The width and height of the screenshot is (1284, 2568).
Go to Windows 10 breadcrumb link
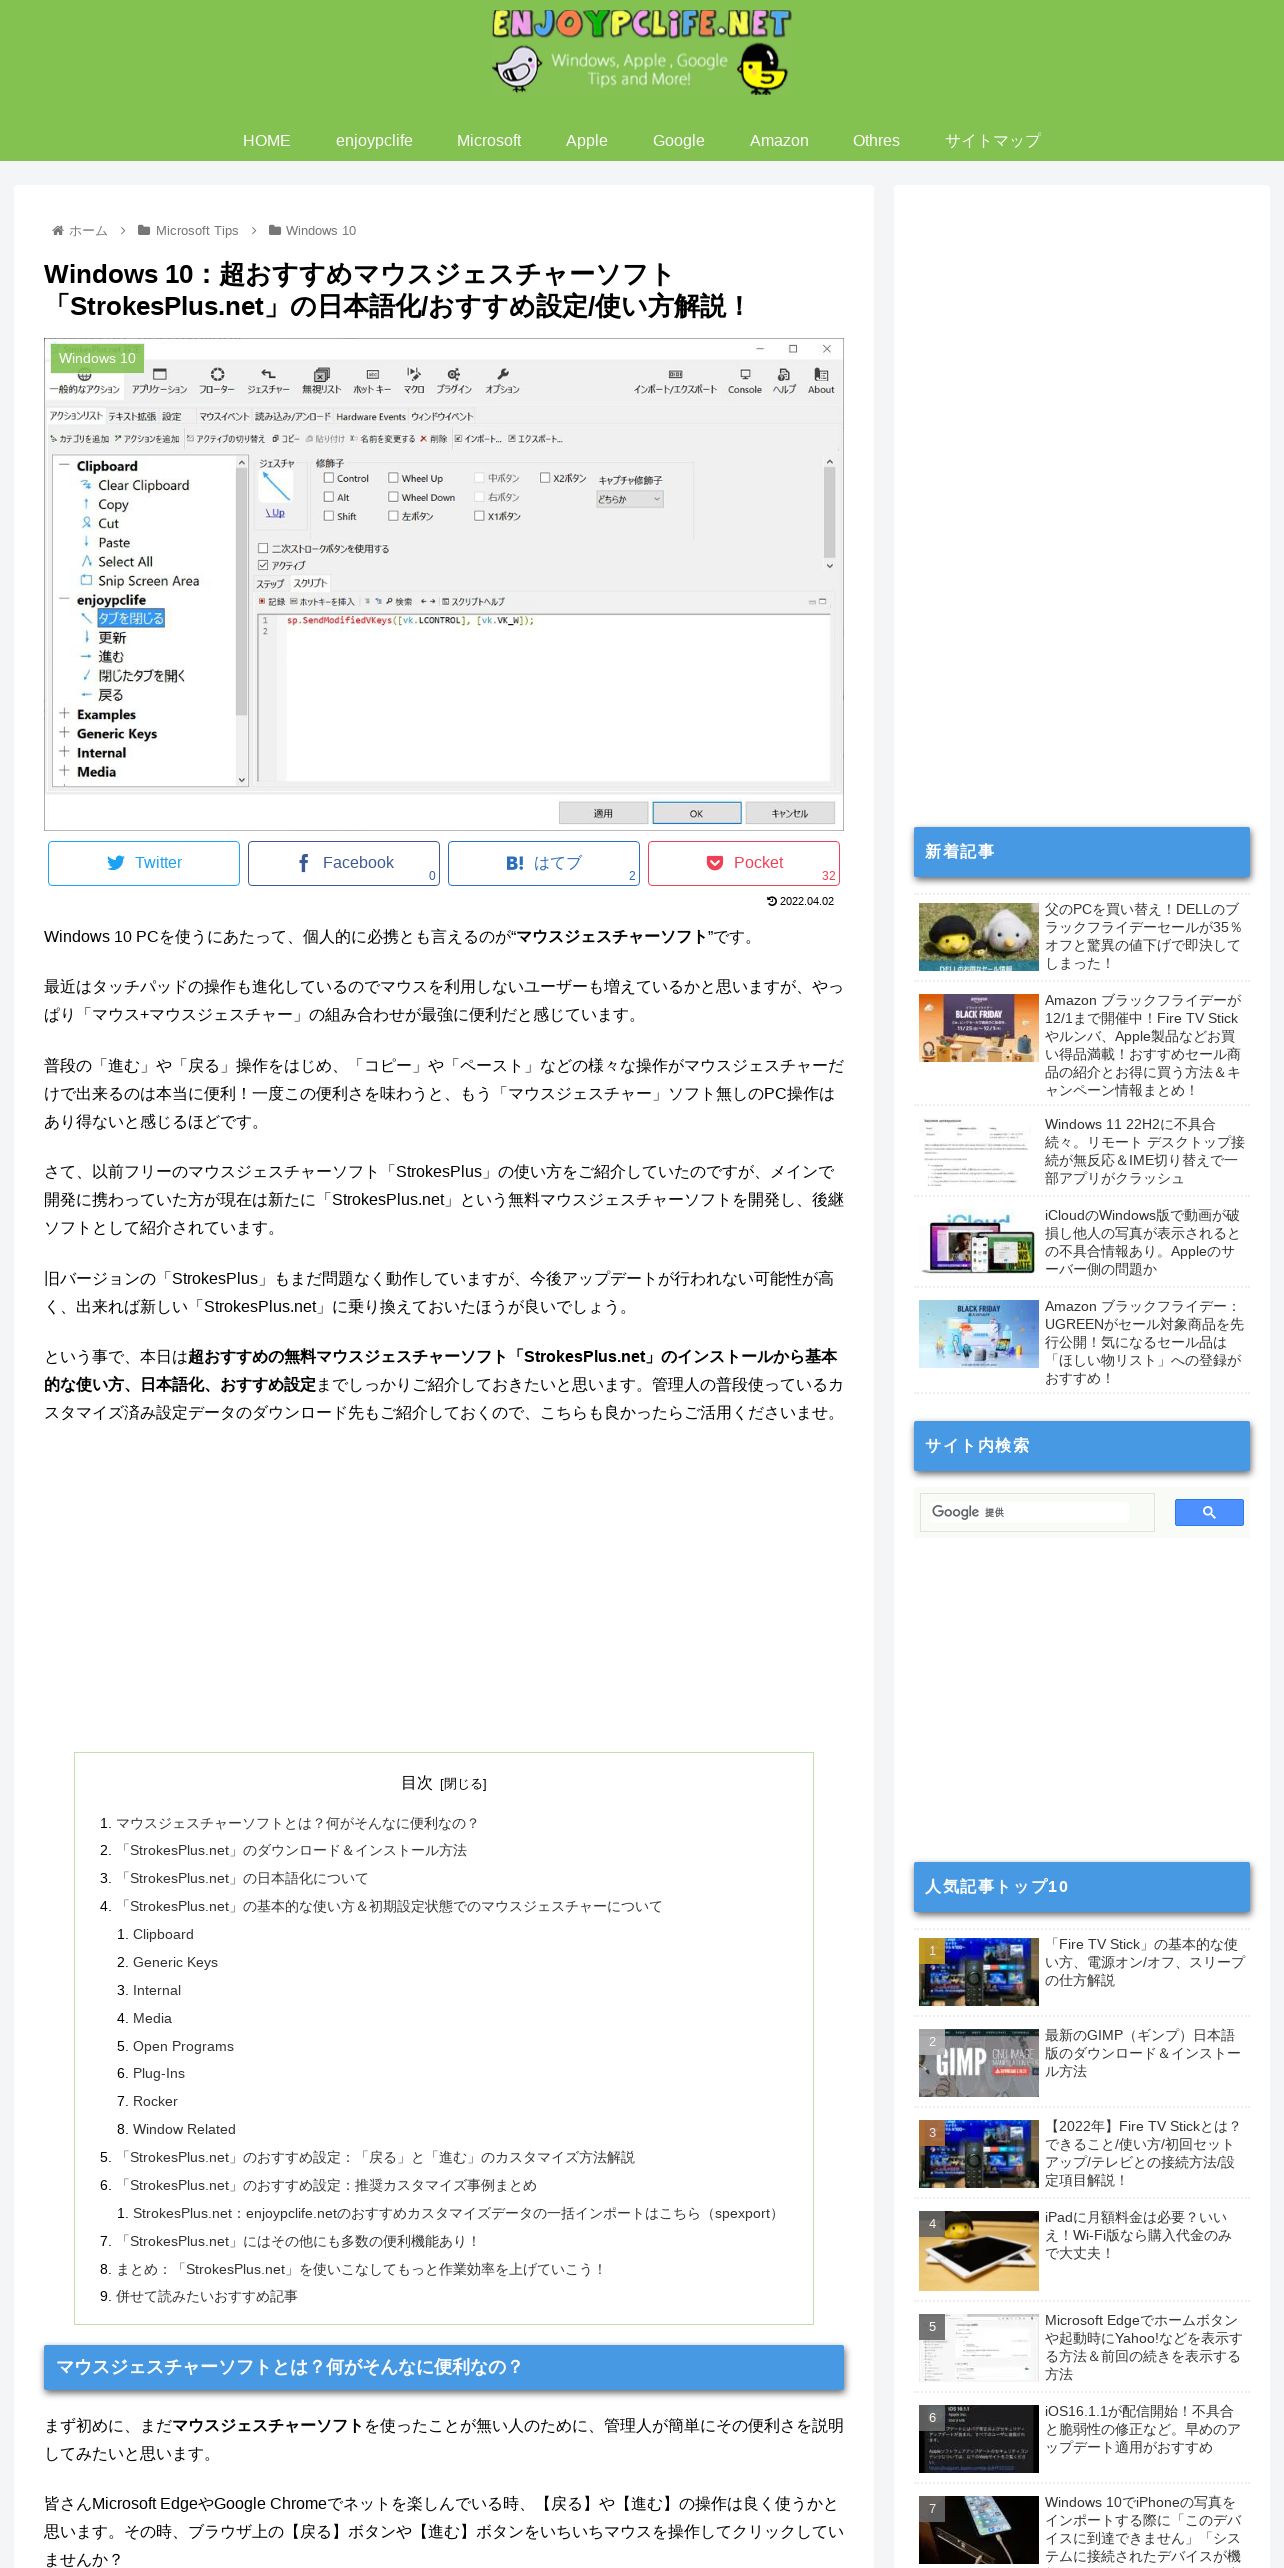pos(321,230)
